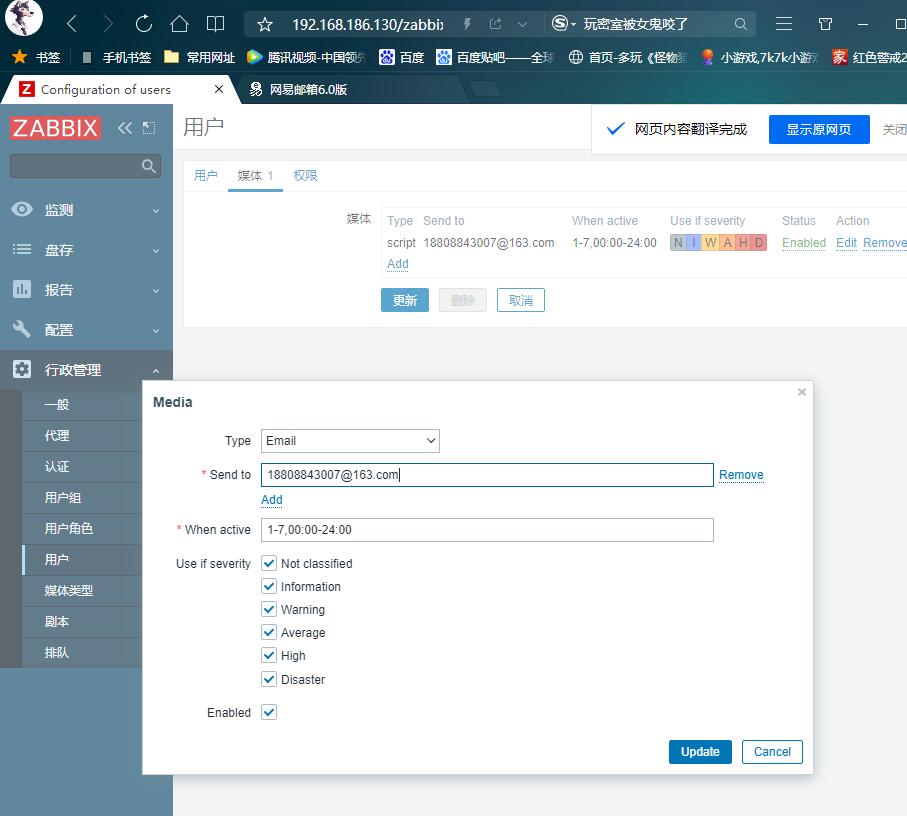907x816 pixels.
Task: Bookmark page with star icon in address bar
Action: tap(265, 24)
